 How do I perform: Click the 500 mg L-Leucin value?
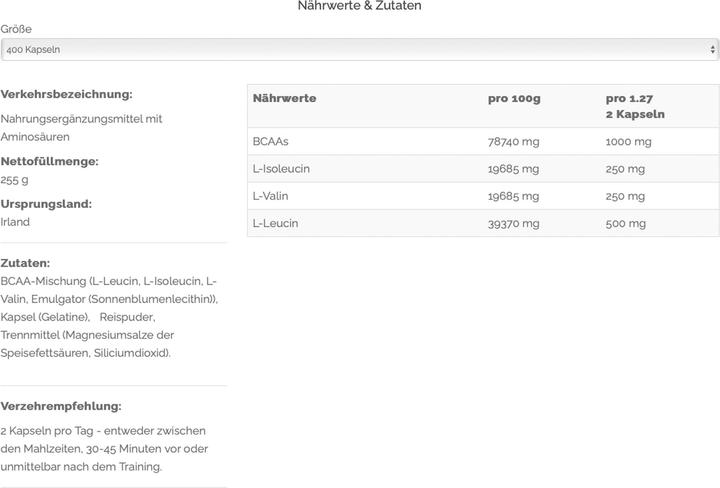point(626,223)
